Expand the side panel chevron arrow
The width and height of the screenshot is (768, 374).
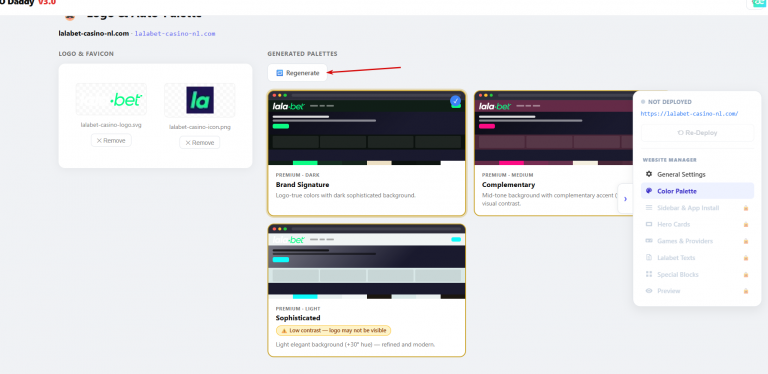pyautogui.click(x=625, y=199)
